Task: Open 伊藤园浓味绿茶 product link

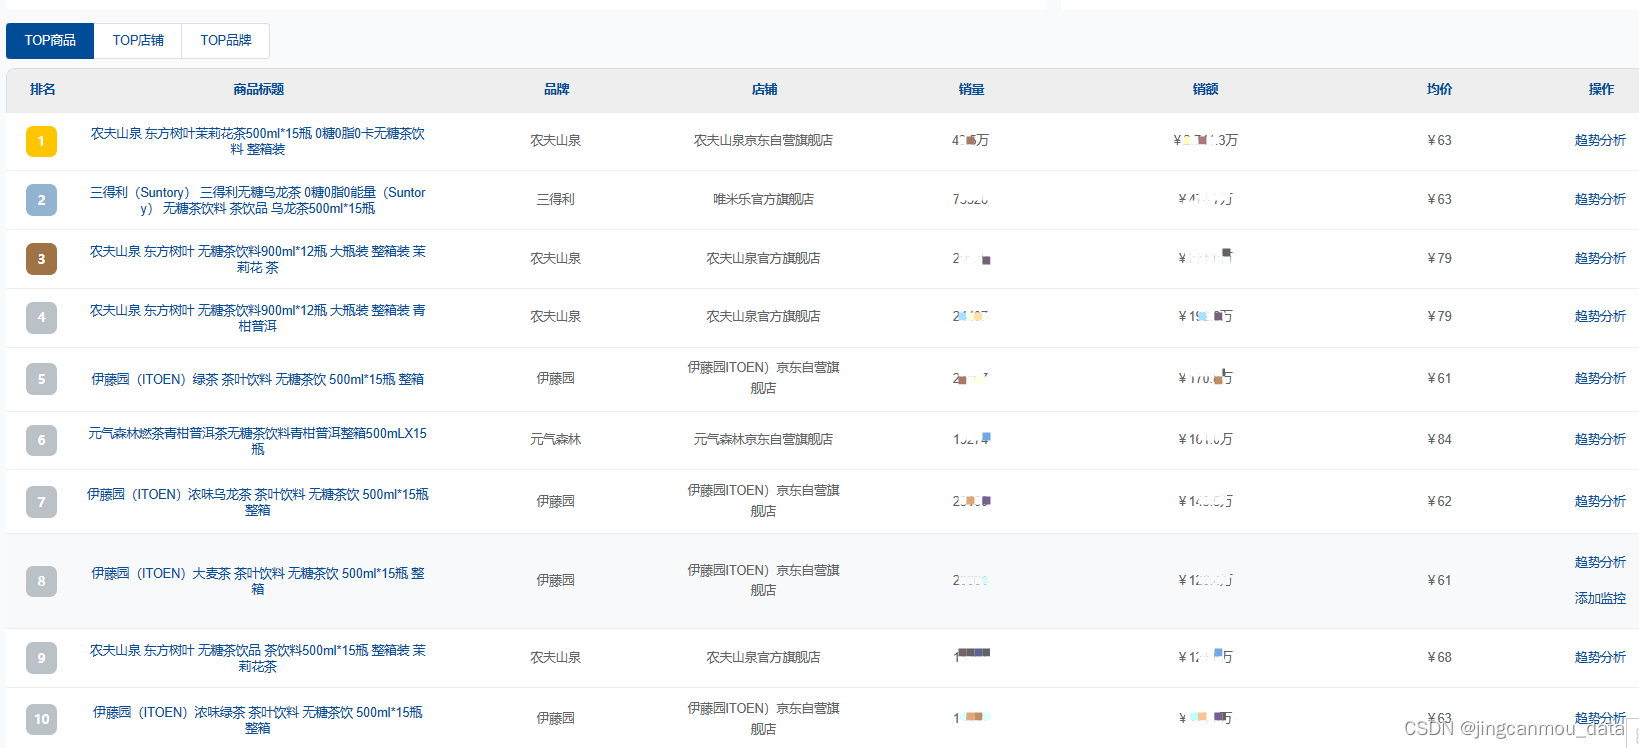Action: 258,720
